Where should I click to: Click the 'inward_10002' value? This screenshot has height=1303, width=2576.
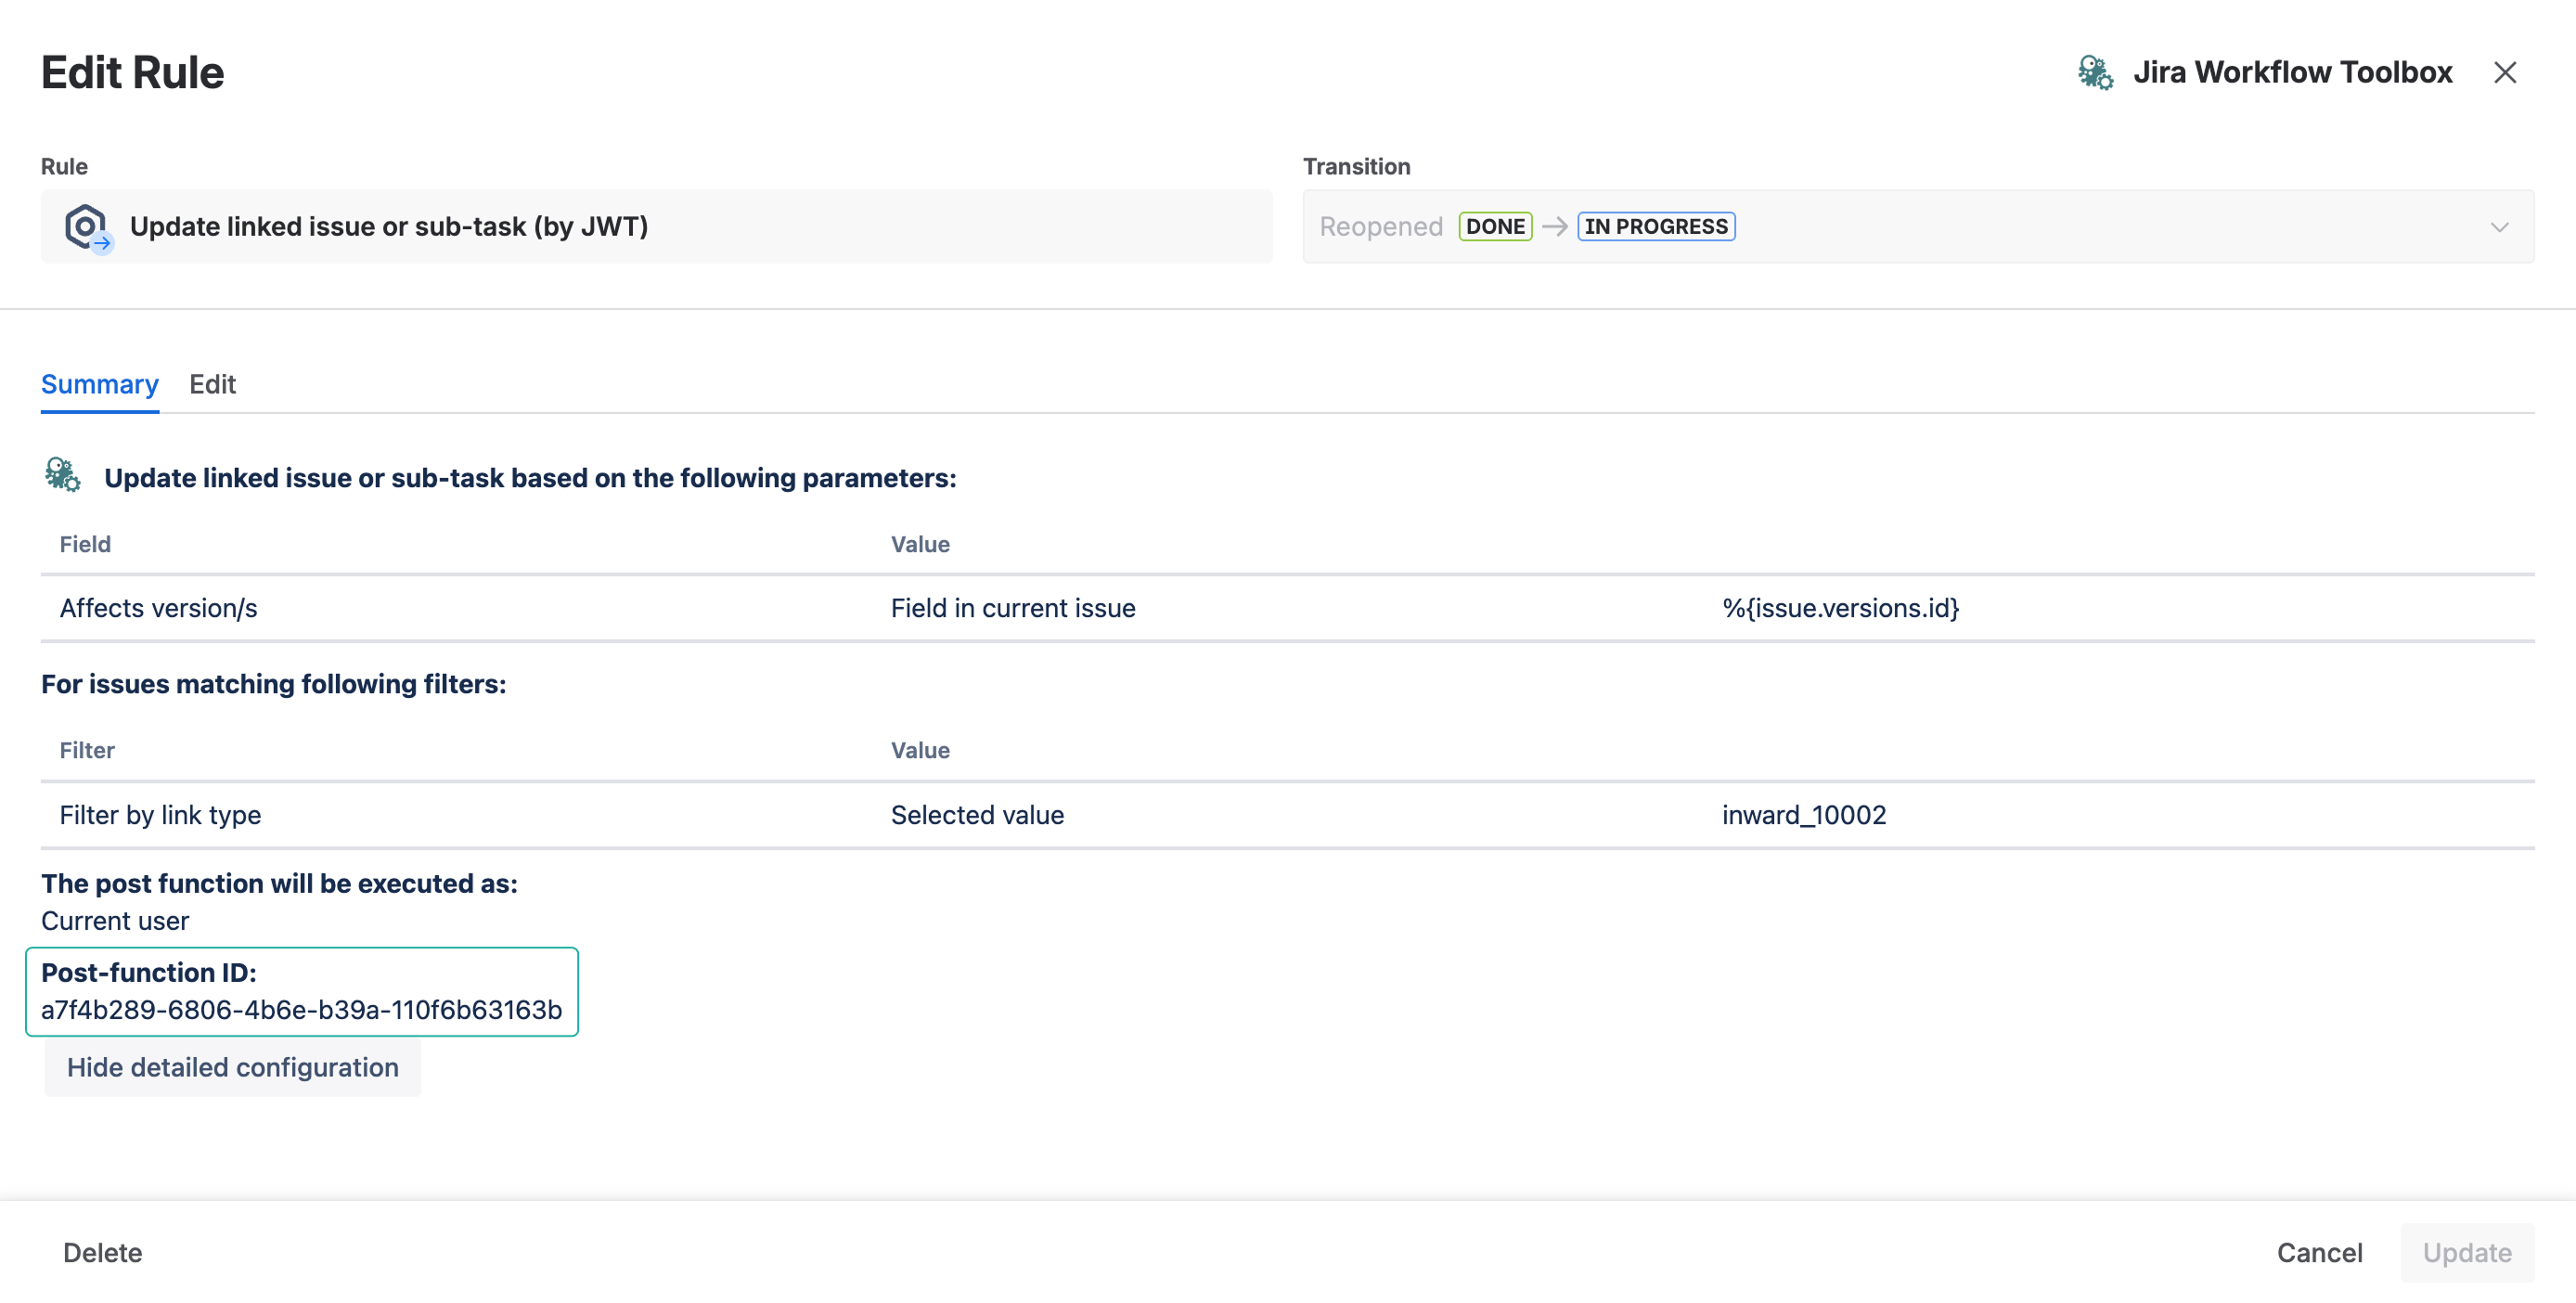coord(1803,815)
